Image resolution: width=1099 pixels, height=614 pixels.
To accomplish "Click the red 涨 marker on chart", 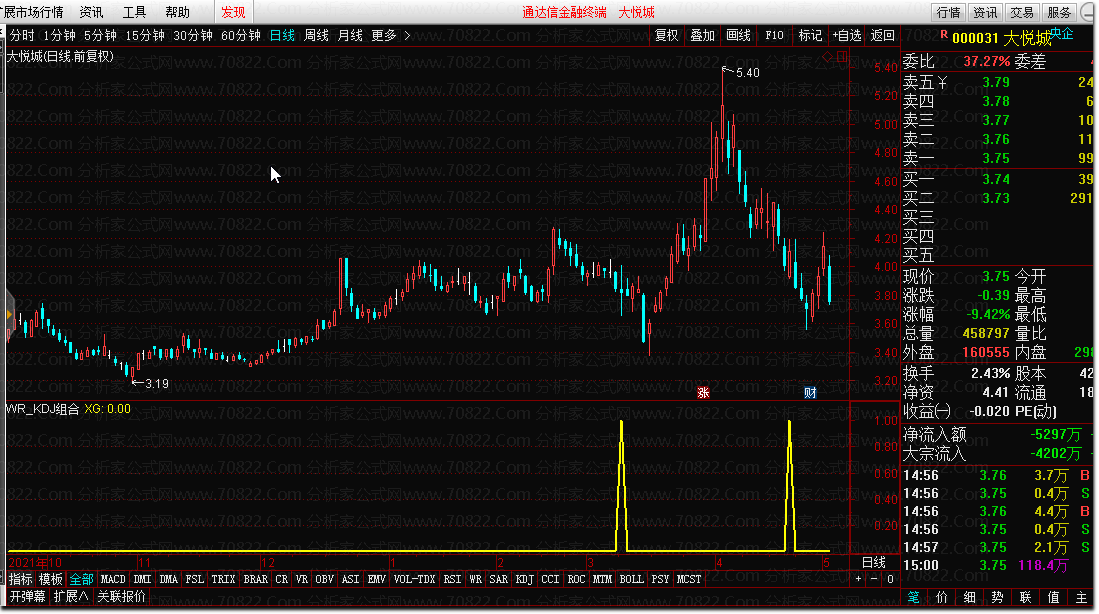I will click(703, 393).
